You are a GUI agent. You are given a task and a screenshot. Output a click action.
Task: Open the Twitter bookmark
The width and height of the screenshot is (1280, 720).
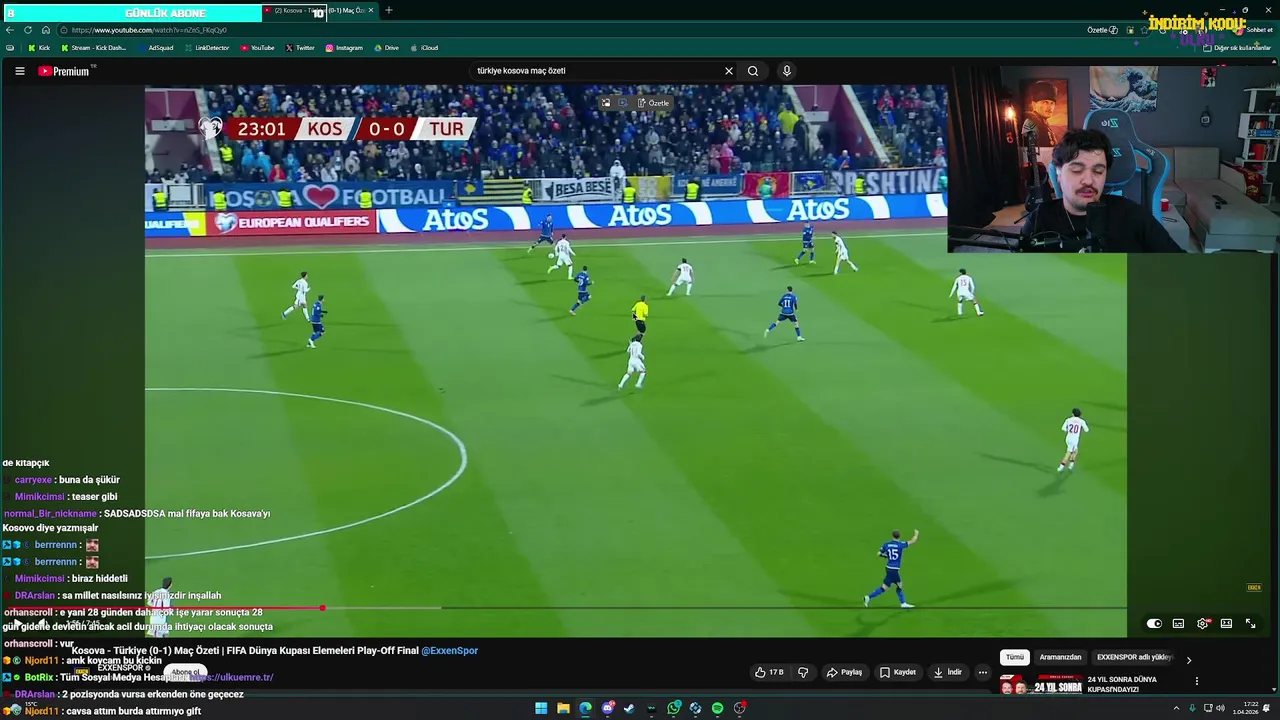[x=300, y=48]
